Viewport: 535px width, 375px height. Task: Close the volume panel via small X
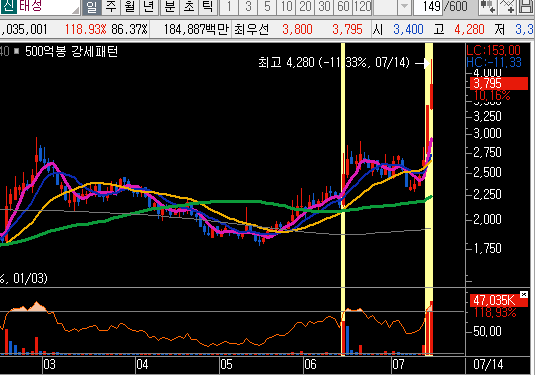pos(524,294)
